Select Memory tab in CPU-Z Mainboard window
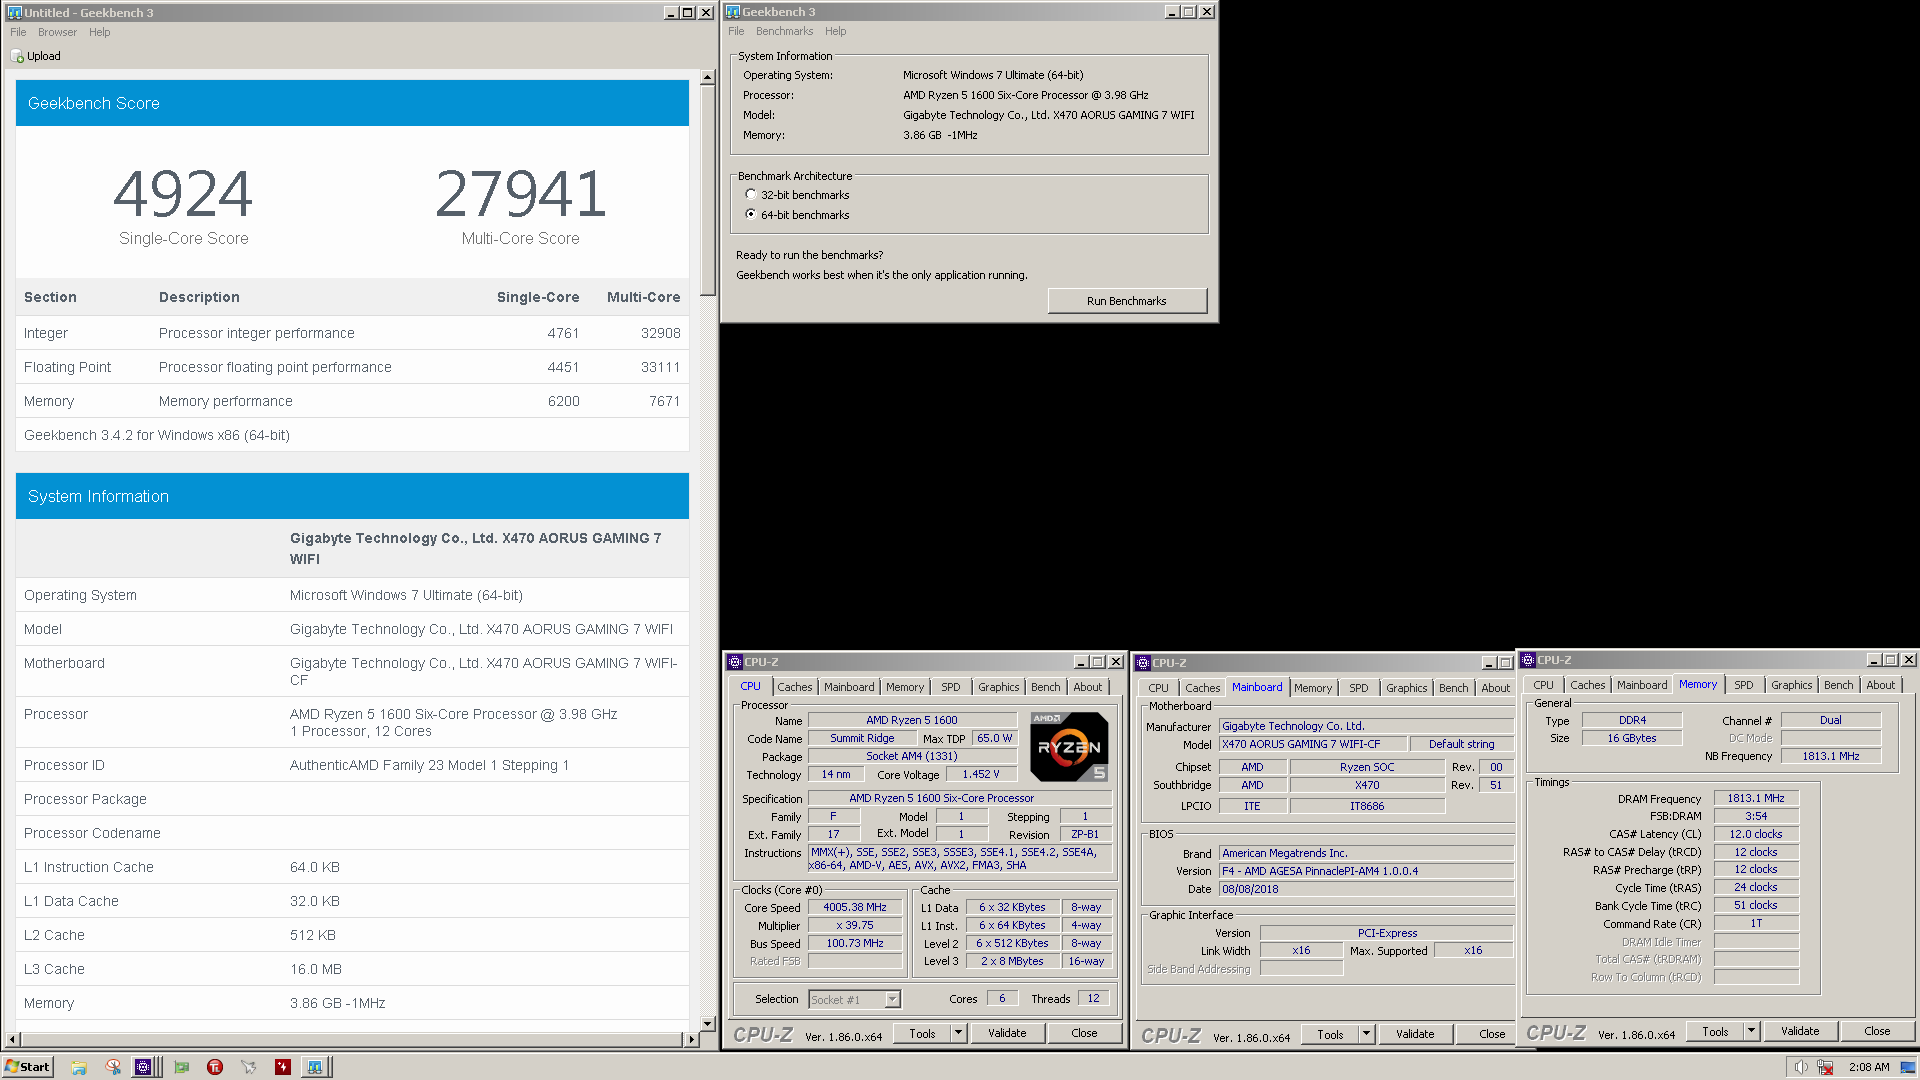The image size is (1920, 1080). point(1313,688)
